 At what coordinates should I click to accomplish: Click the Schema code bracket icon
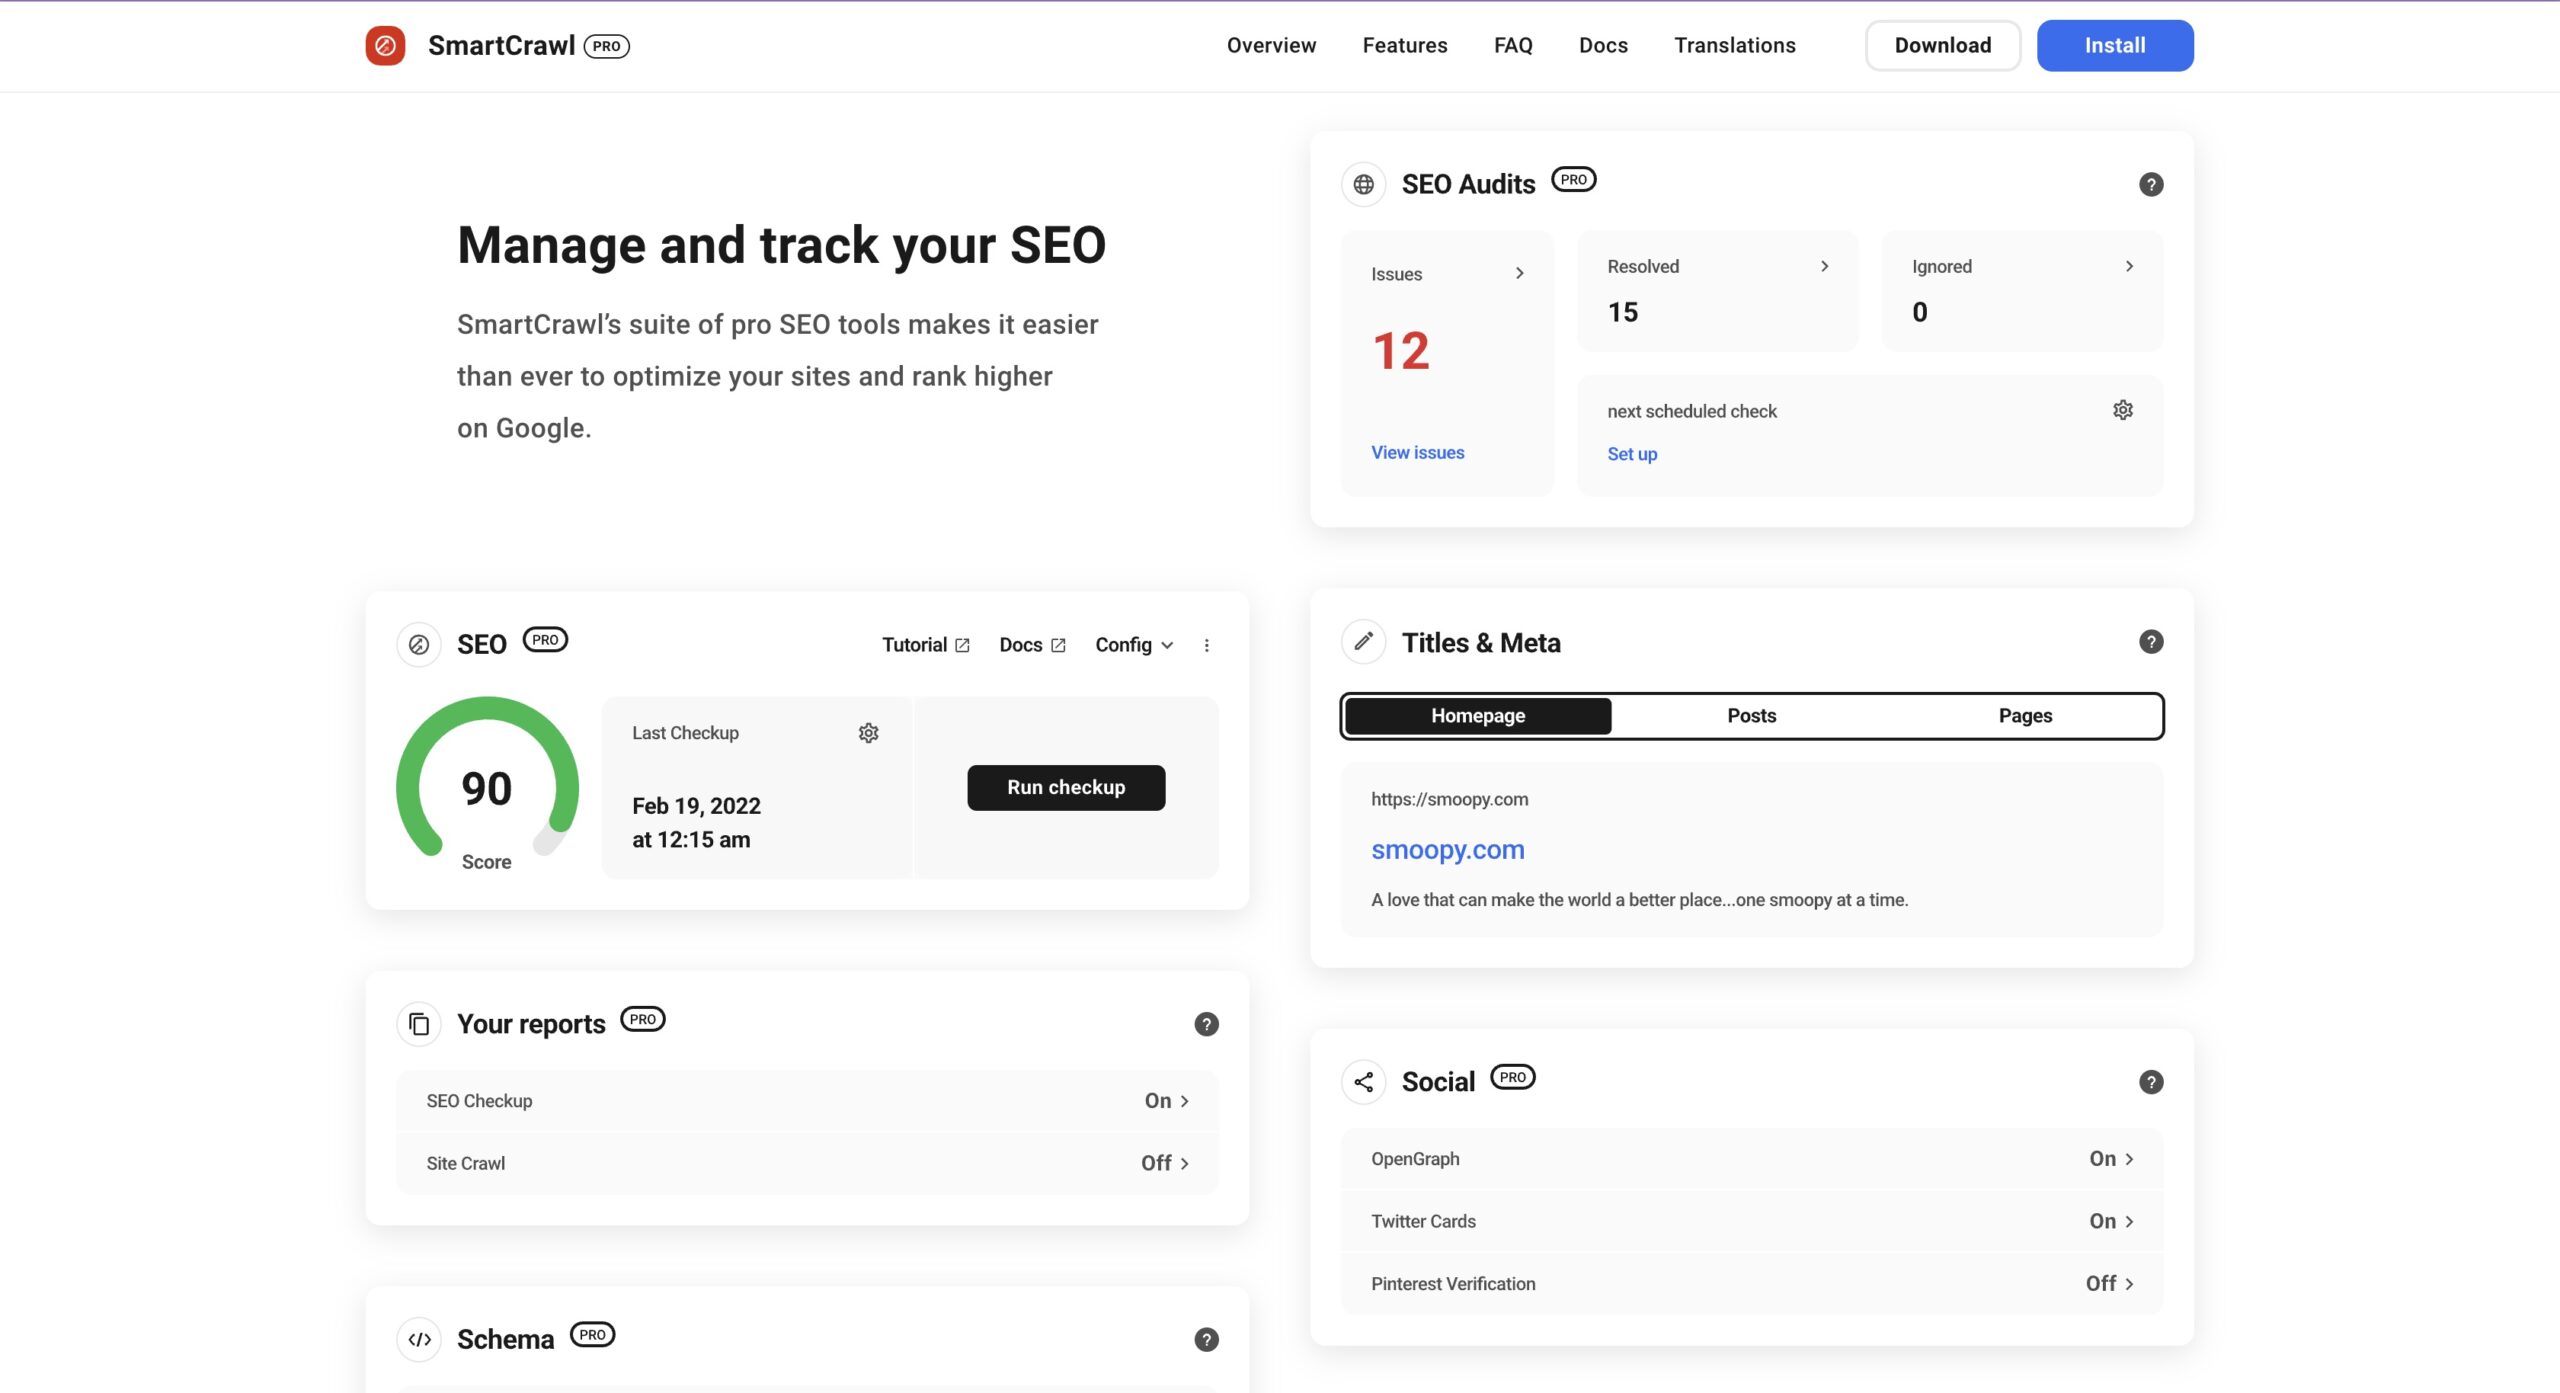(418, 1338)
